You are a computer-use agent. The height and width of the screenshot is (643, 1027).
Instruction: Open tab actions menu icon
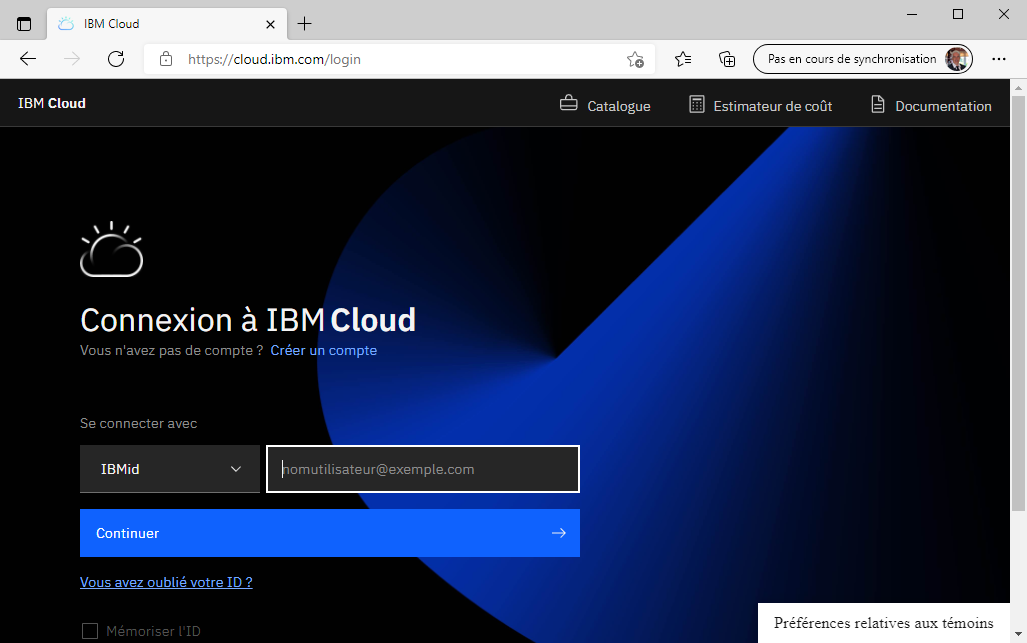coord(24,23)
